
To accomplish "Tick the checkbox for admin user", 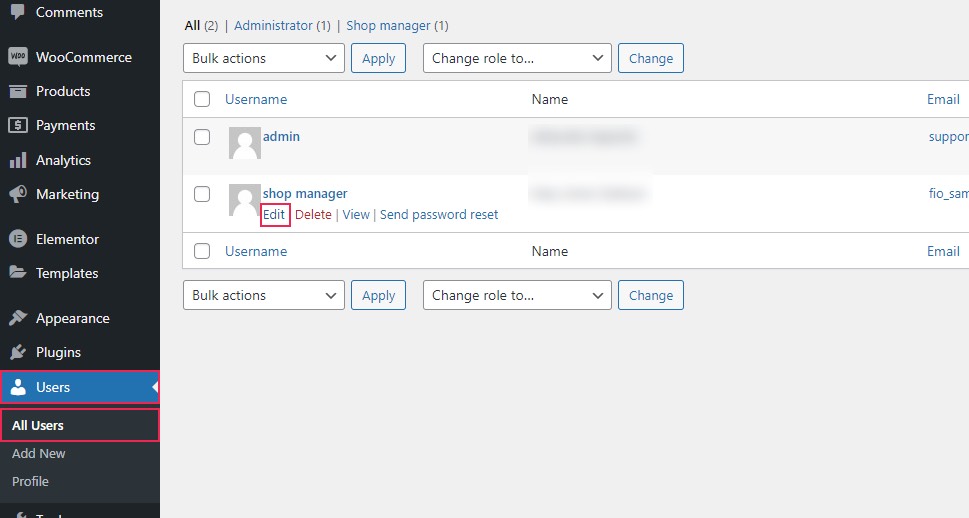I will point(202,137).
